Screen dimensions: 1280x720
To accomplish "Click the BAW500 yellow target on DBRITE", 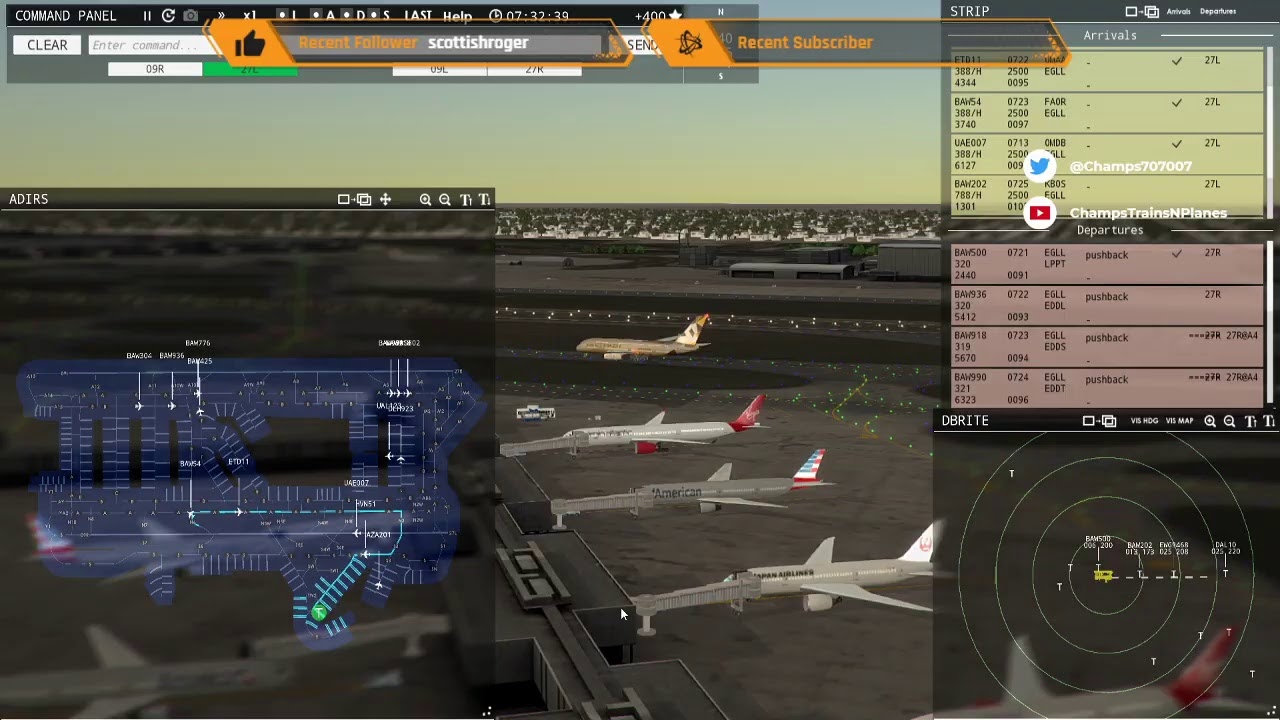I will [1104, 575].
